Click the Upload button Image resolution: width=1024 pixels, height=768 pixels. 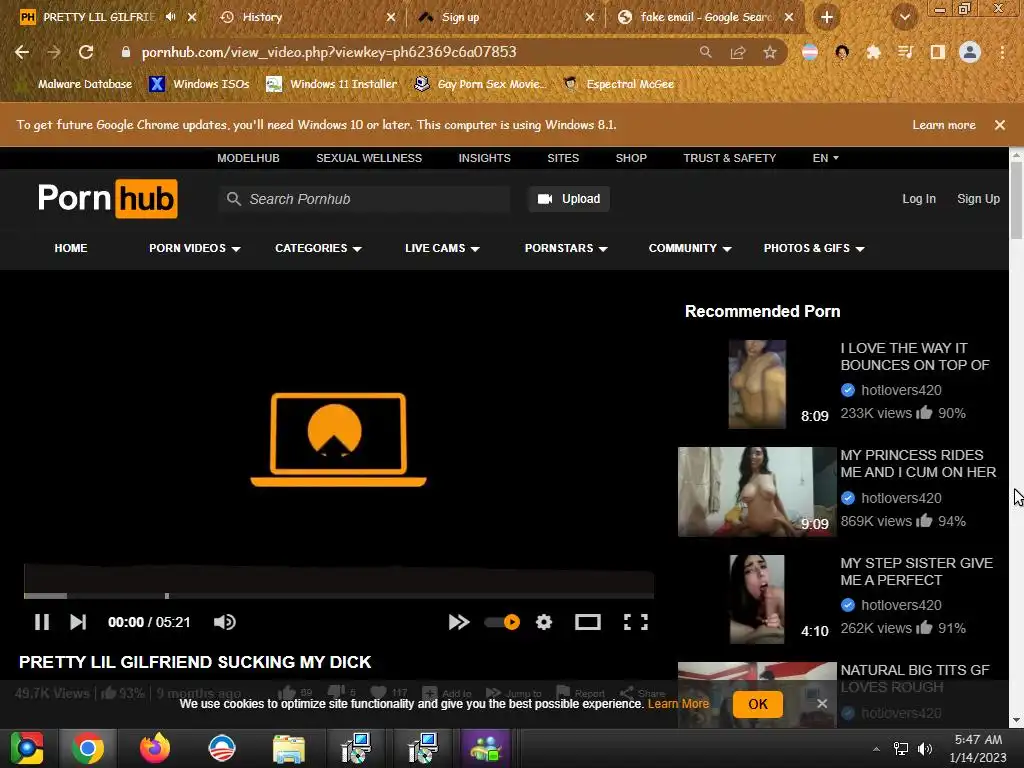[x=569, y=199]
